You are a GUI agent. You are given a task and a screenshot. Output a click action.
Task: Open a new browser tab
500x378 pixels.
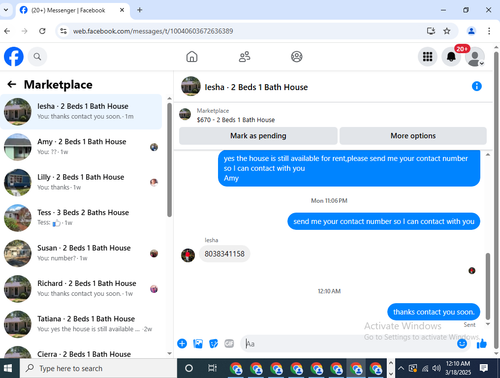140,10
